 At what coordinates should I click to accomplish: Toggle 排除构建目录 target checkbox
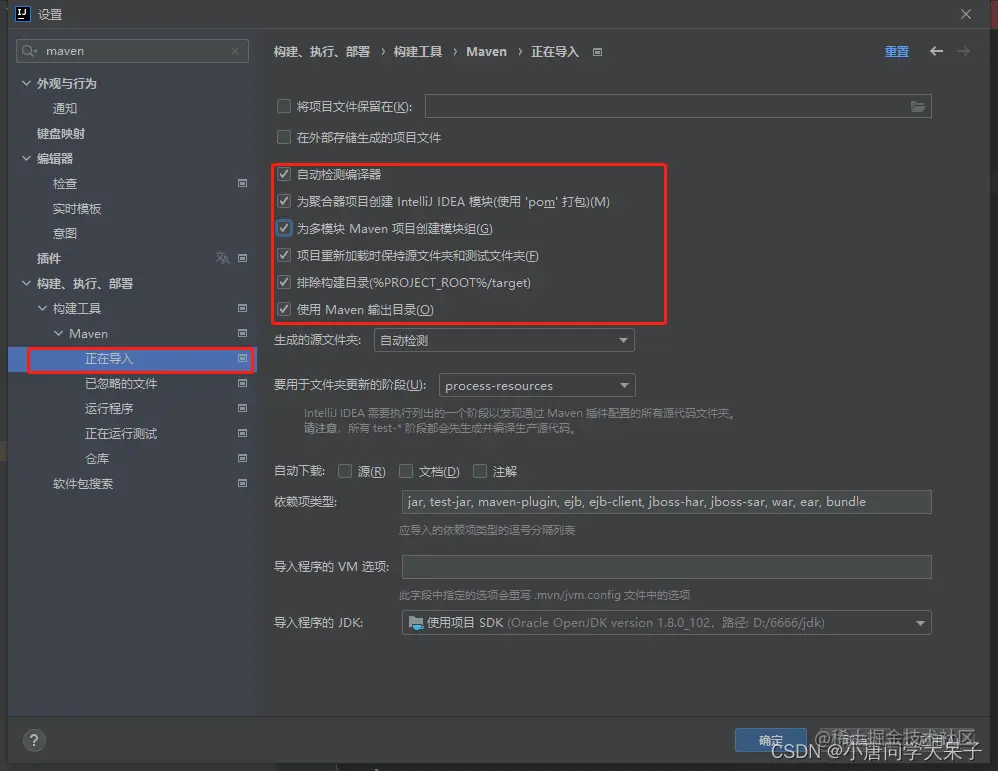click(x=284, y=282)
